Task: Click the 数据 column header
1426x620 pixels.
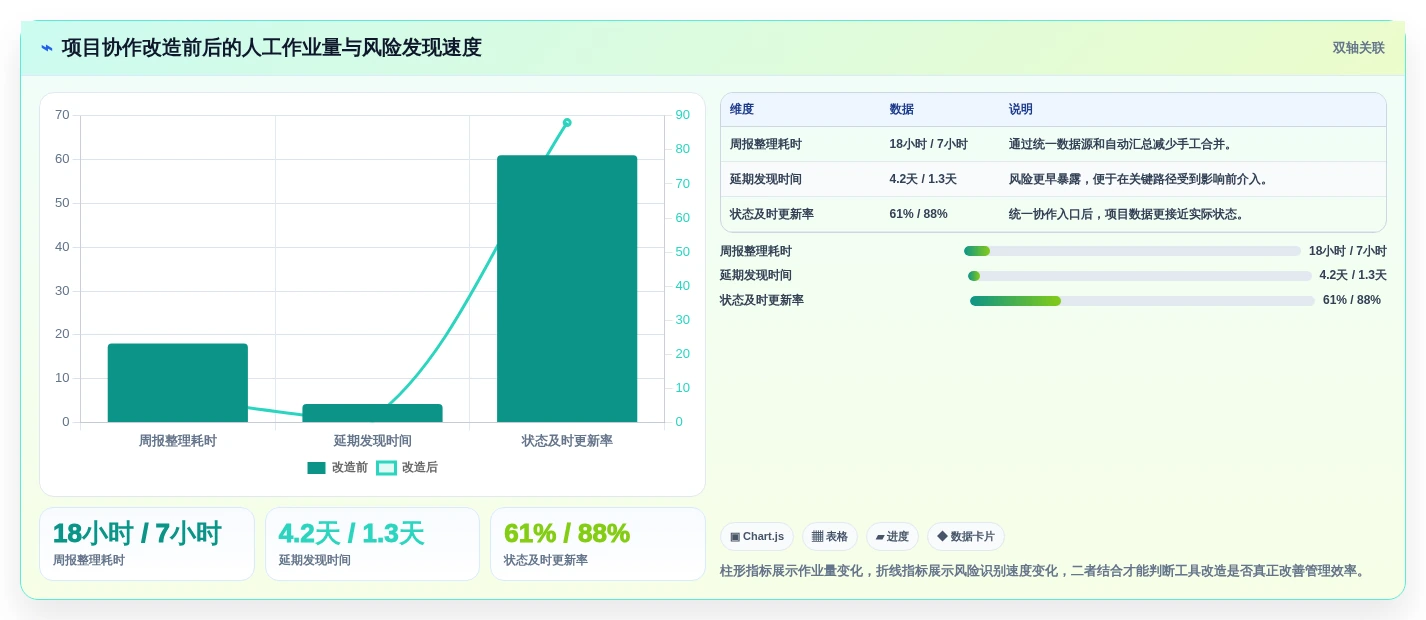Action: point(902,110)
